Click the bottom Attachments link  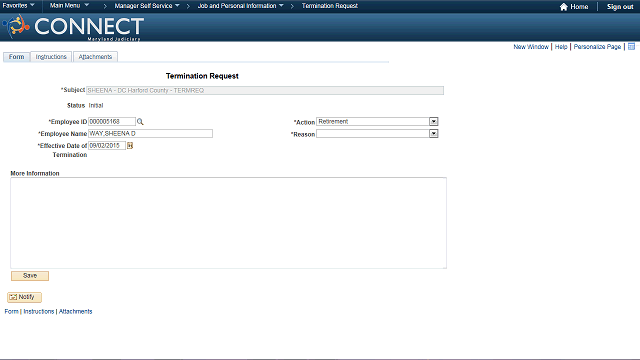tap(76, 311)
